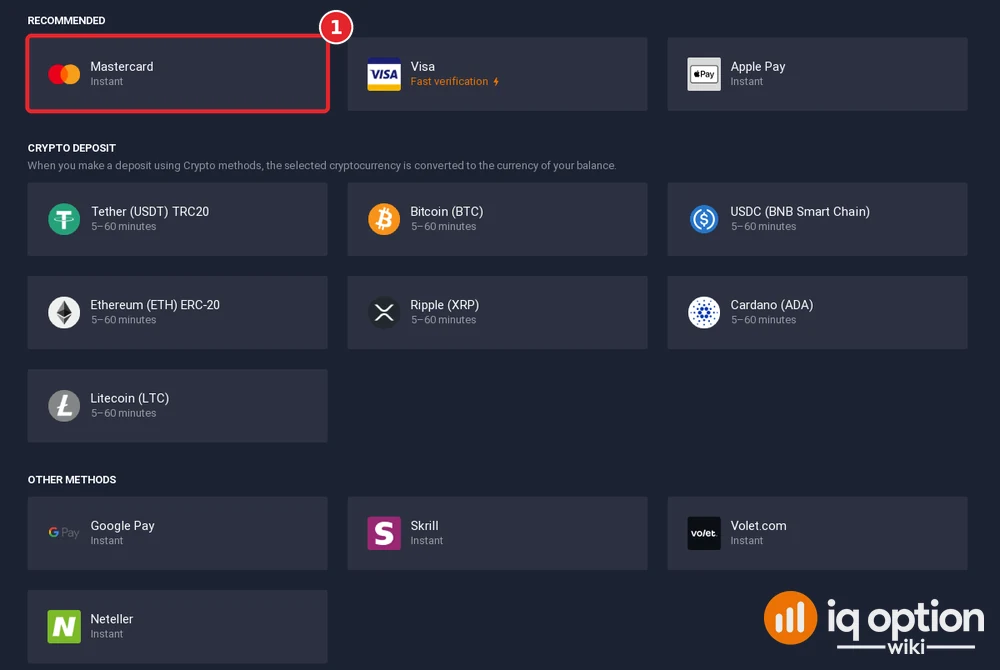Select Litecoin (LTC) deposit card

tap(177, 405)
